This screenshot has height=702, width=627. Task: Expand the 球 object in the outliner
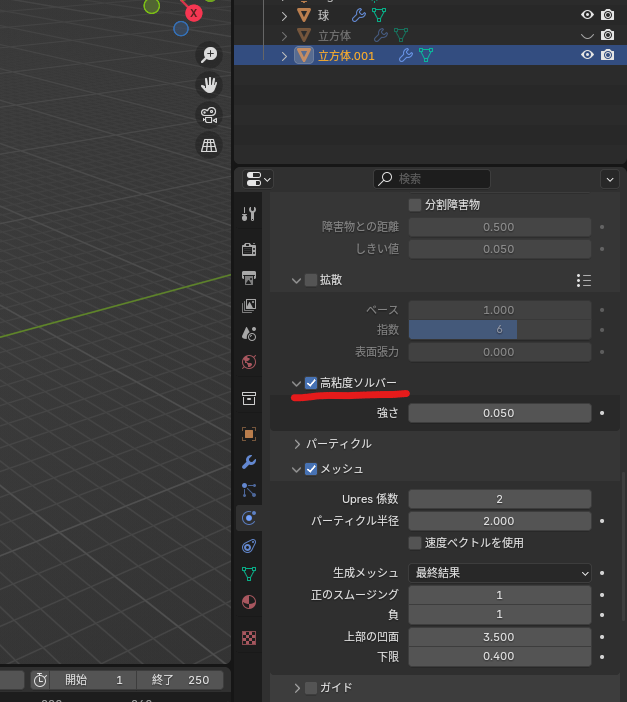click(284, 15)
